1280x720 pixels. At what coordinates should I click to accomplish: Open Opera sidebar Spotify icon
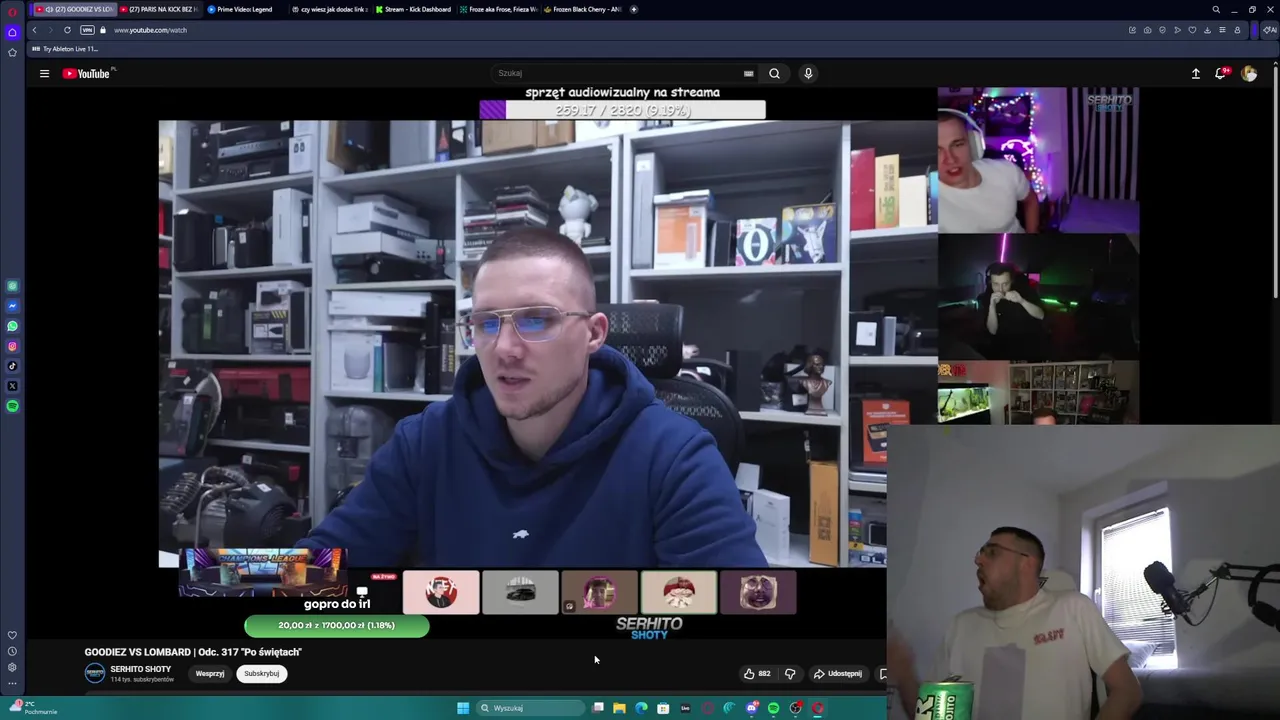pos(12,406)
